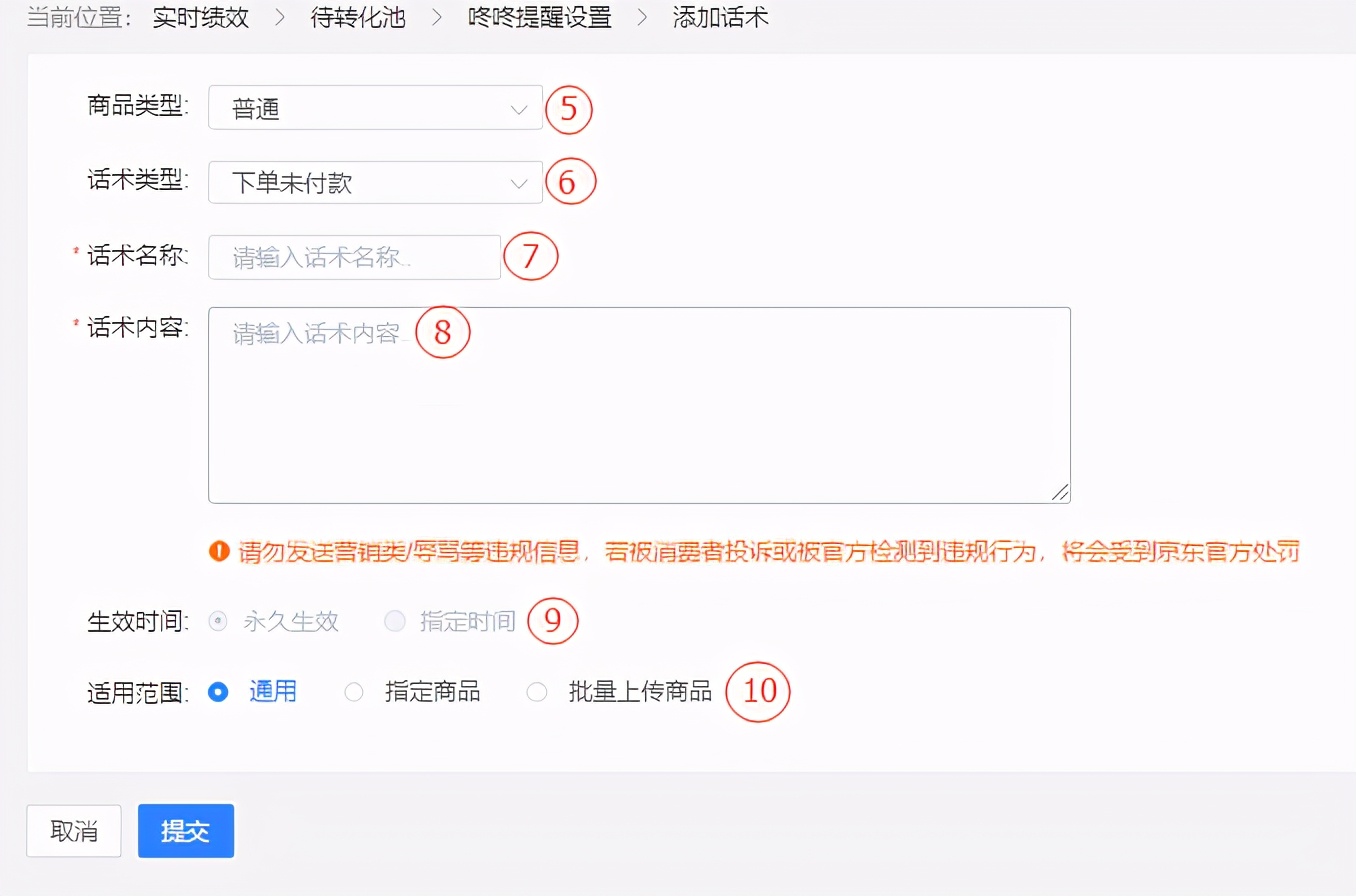This screenshot has width=1356, height=896.
Task: Select the 指定时间 radio option
Action: pyautogui.click(x=395, y=621)
